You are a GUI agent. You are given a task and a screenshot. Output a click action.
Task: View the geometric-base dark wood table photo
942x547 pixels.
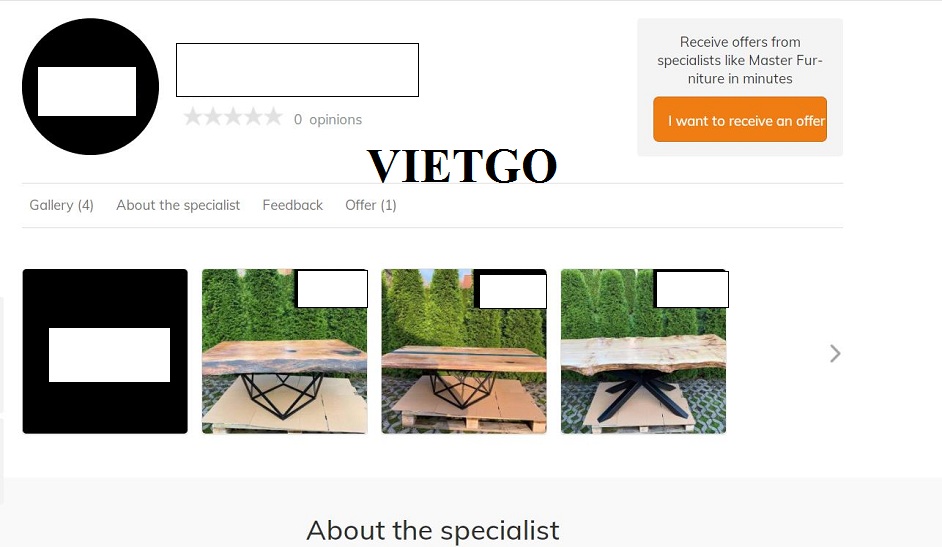pos(285,351)
